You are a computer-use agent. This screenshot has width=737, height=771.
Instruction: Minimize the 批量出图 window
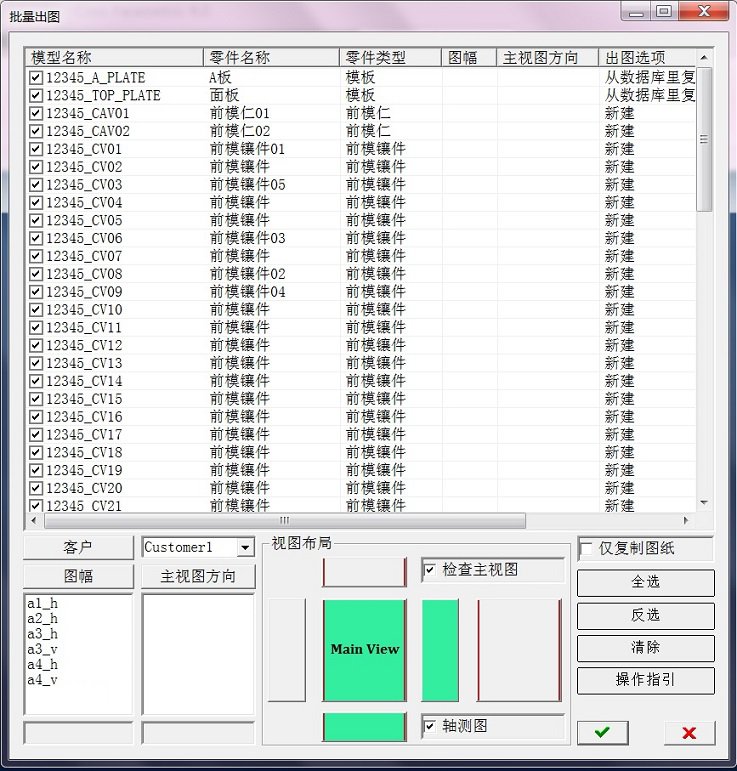pos(636,11)
